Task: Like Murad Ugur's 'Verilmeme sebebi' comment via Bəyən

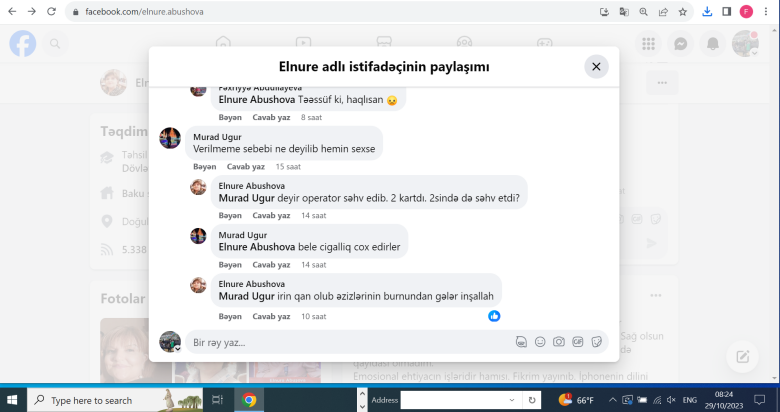Action: pos(204,166)
